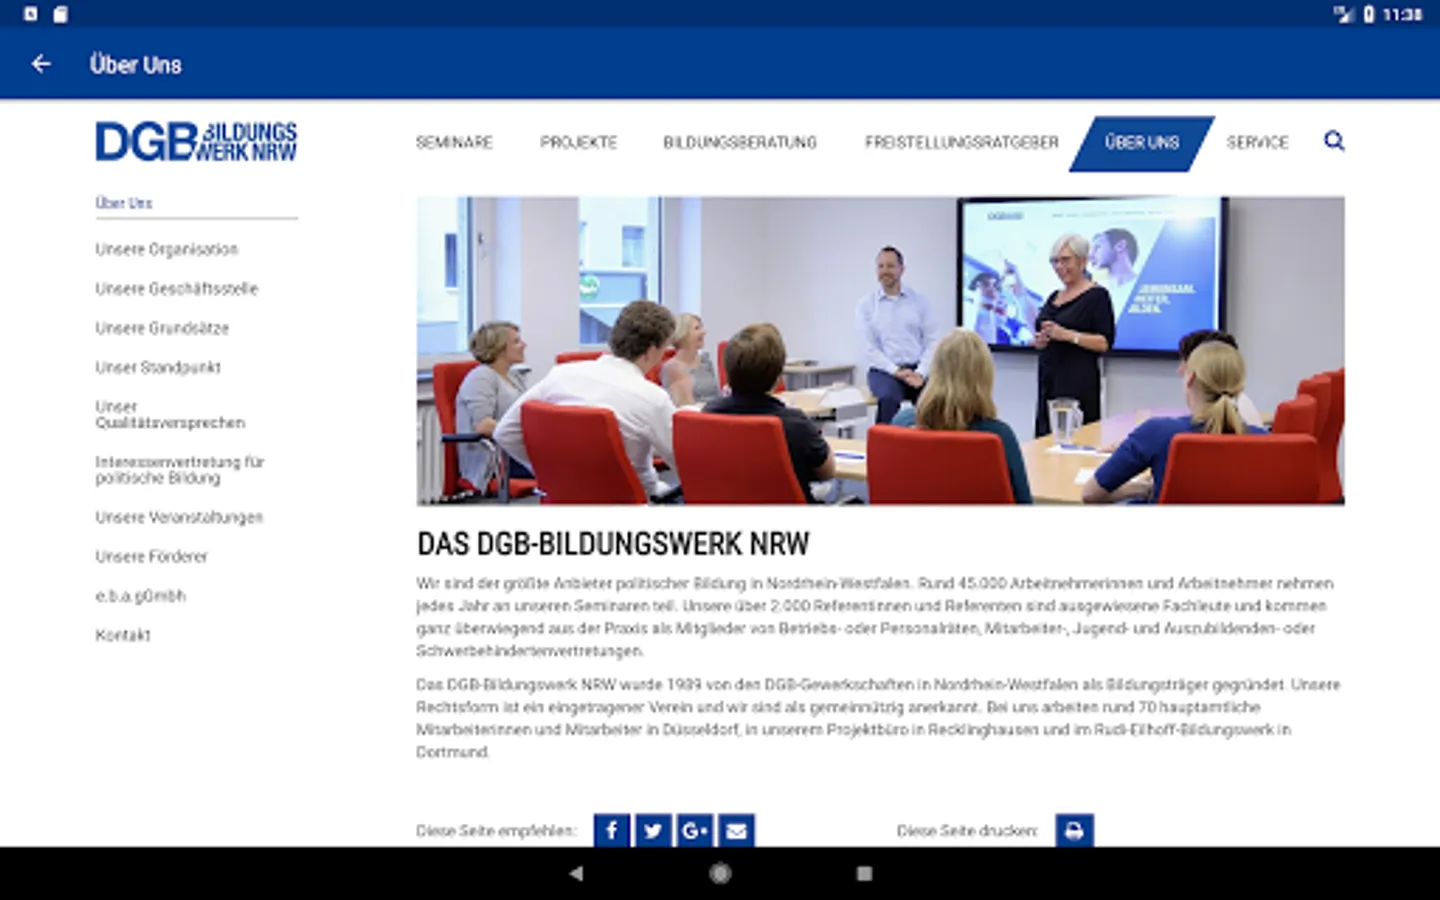Screen dimensions: 1440x900
Task: Open Interessenvertretung für politische Bildung link
Action: (x=180, y=470)
